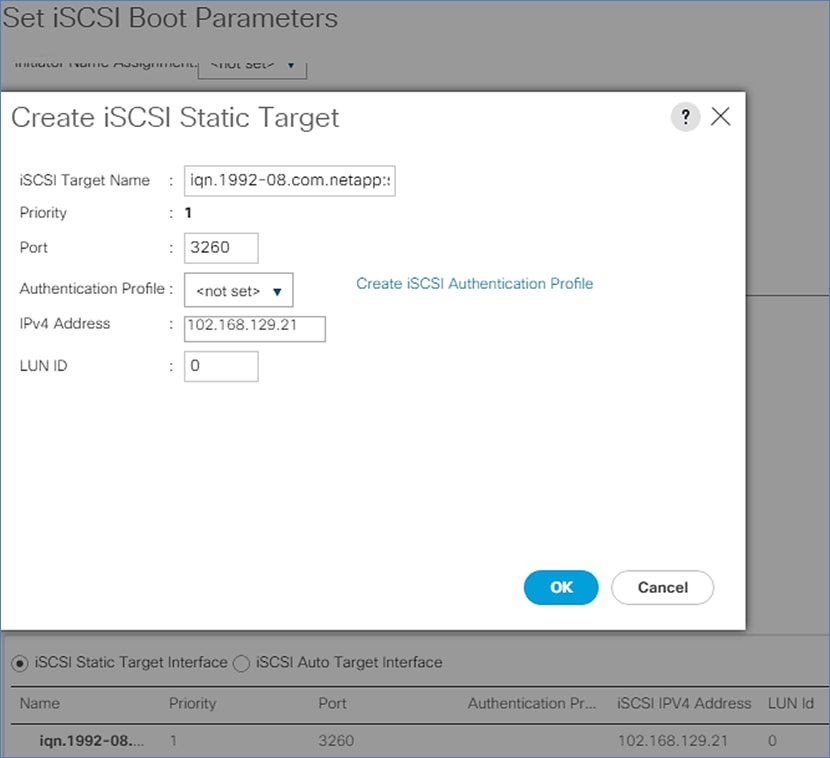Click the LUN ID input box
Screen dimensions: 830x758
coord(221,366)
